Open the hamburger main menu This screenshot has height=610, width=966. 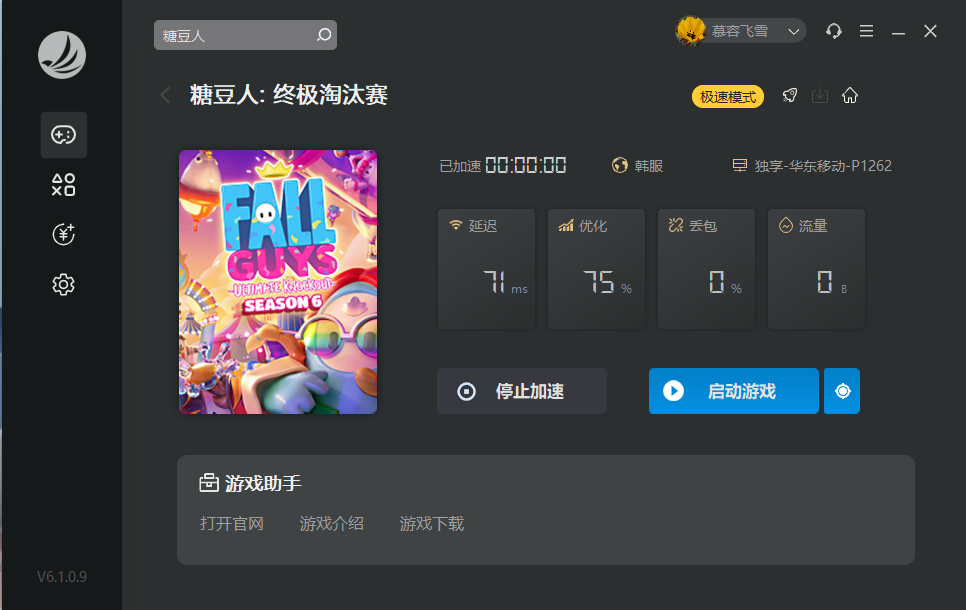pyautogui.click(x=866, y=31)
